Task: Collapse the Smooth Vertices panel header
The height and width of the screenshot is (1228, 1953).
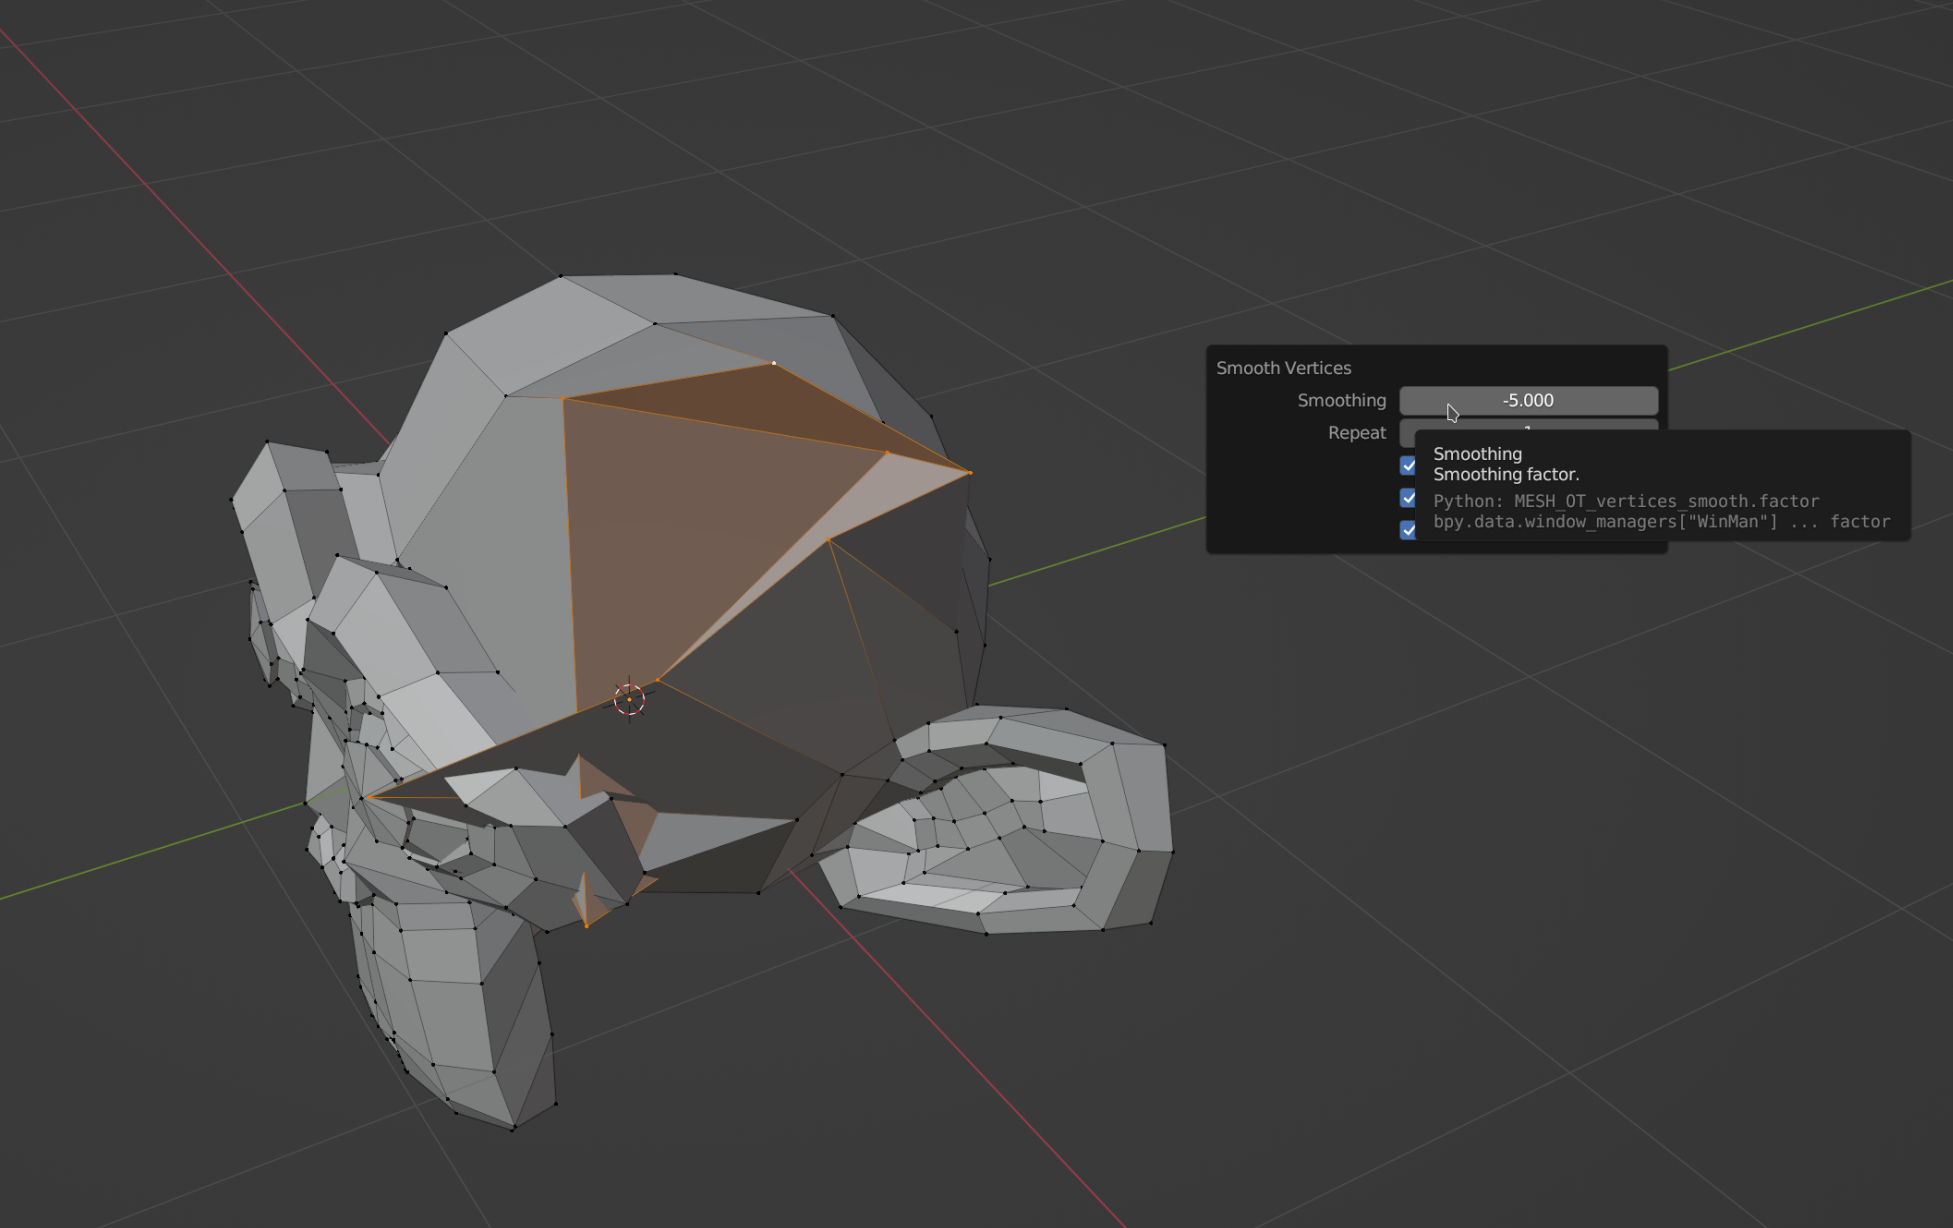Action: pyautogui.click(x=1284, y=367)
